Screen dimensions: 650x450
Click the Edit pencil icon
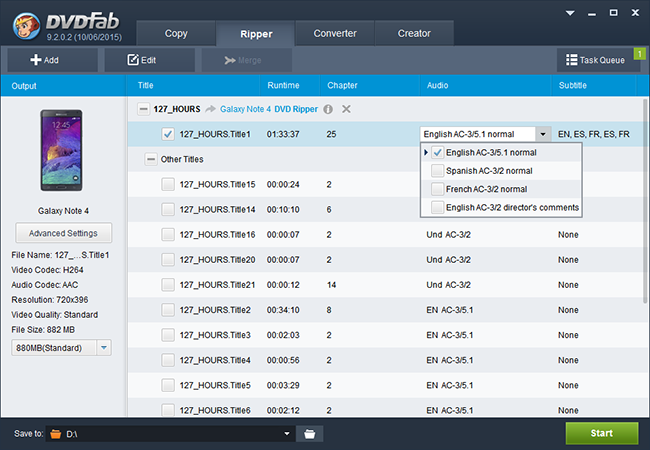pos(133,60)
